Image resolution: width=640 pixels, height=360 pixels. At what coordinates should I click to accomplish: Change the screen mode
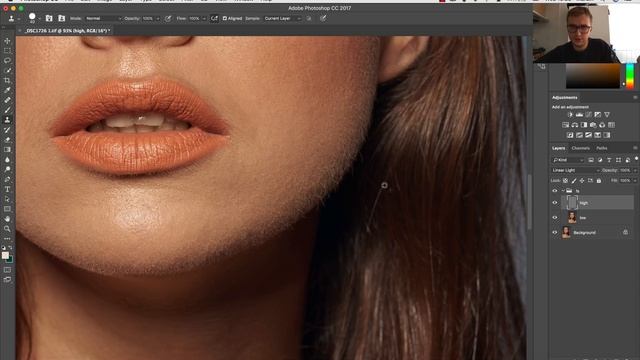7,280
